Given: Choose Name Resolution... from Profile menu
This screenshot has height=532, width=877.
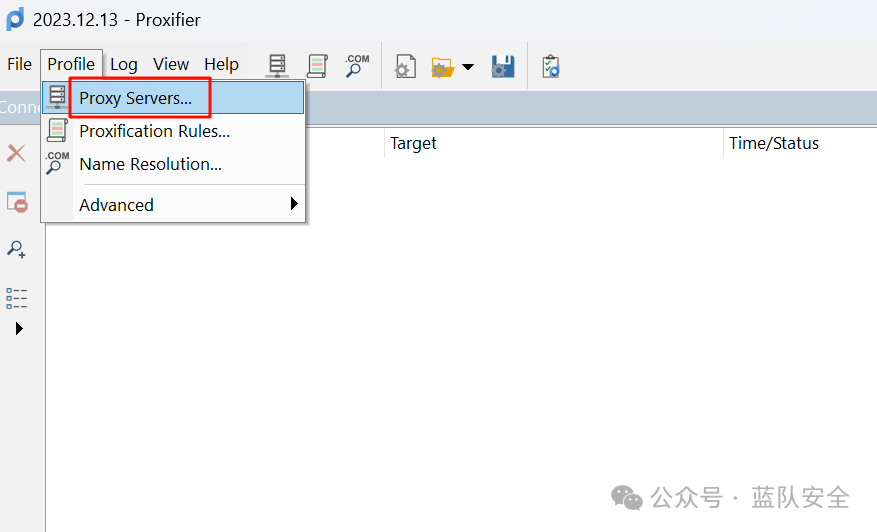Looking at the screenshot, I should click(x=173, y=164).
